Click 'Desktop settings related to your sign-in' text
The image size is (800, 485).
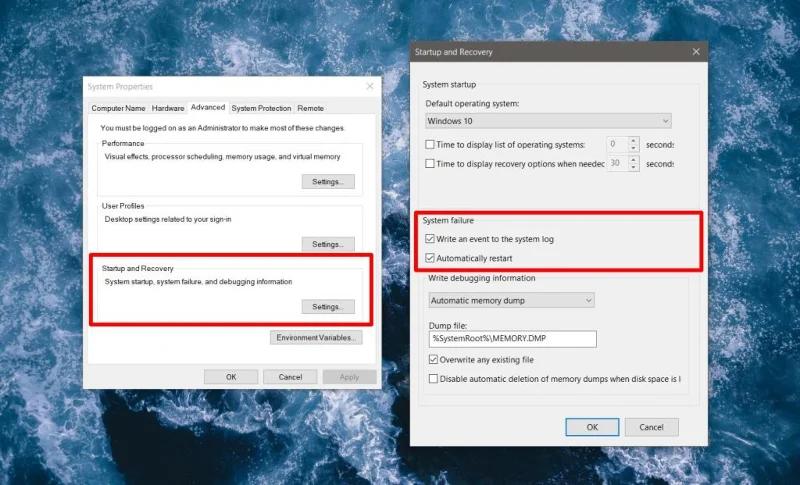pos(168,219)
